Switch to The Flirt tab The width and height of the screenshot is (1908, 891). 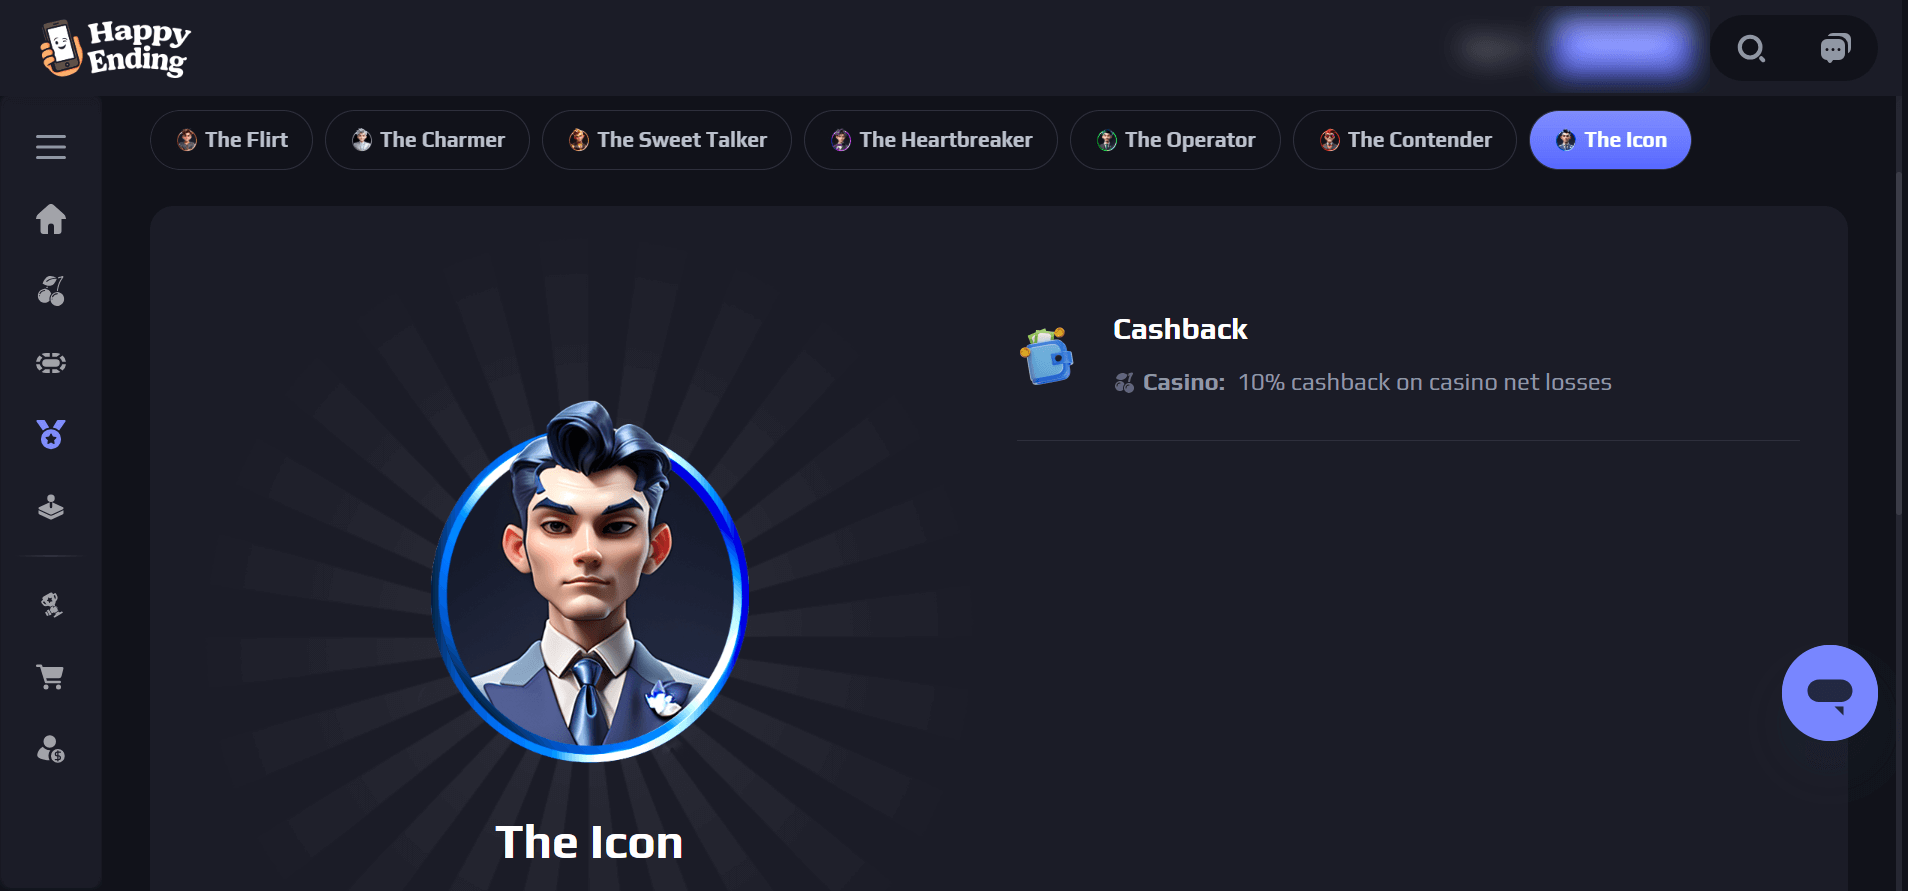tap(231, 140)
